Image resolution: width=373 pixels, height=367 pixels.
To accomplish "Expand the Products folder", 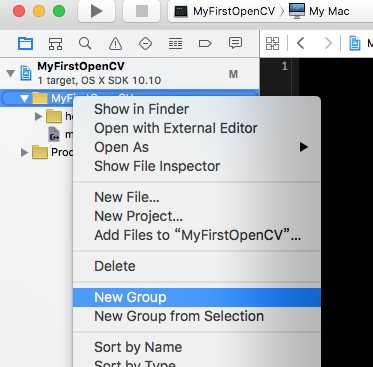I will 24,153.
